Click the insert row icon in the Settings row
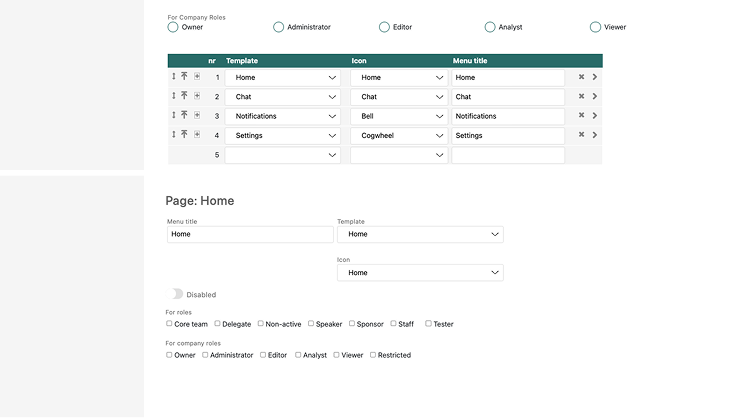Viewport: 735px width, 418px height. coord(197,134)
